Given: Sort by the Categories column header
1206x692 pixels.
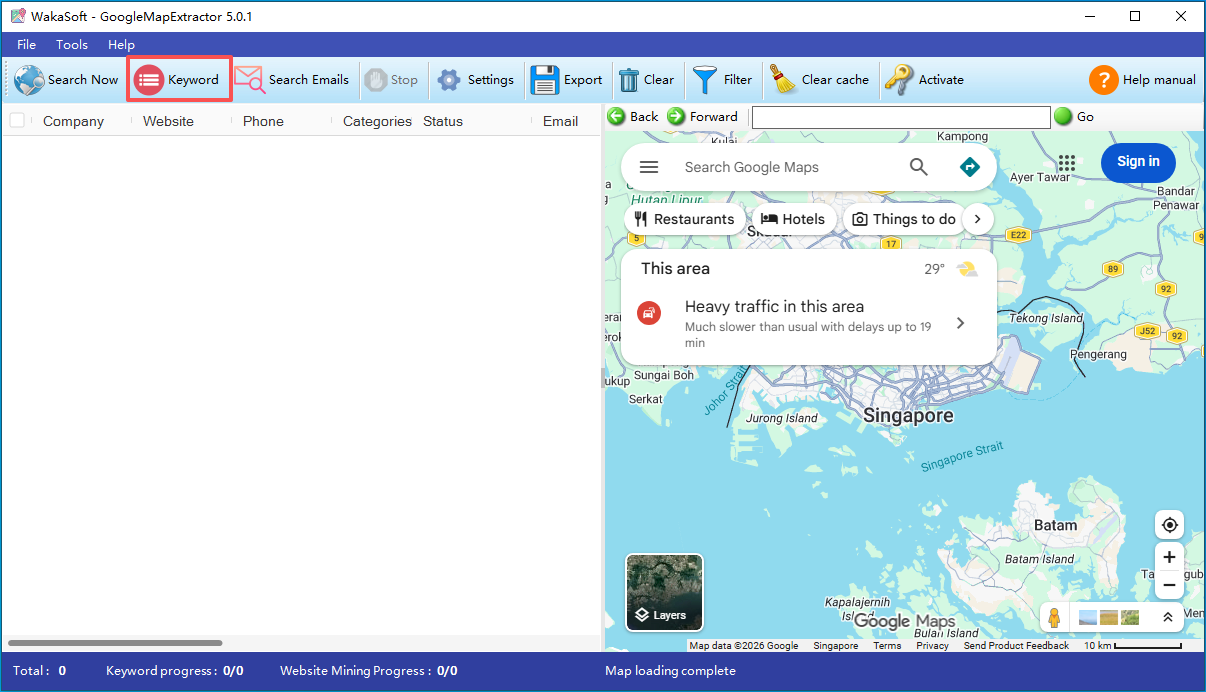Looking at the screenshot, I should (x=377, y=121).
